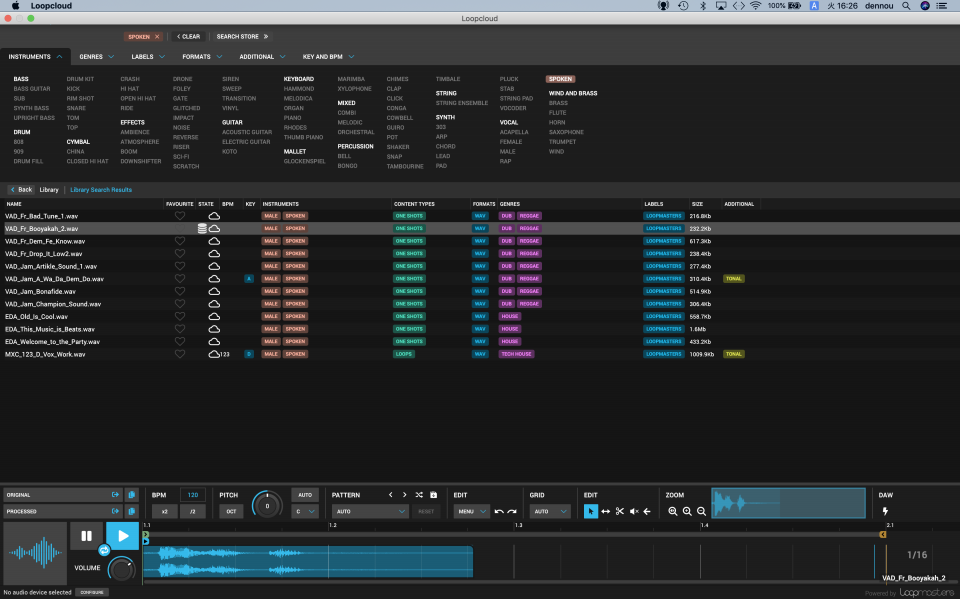Click the Back button

click(21, 190)
